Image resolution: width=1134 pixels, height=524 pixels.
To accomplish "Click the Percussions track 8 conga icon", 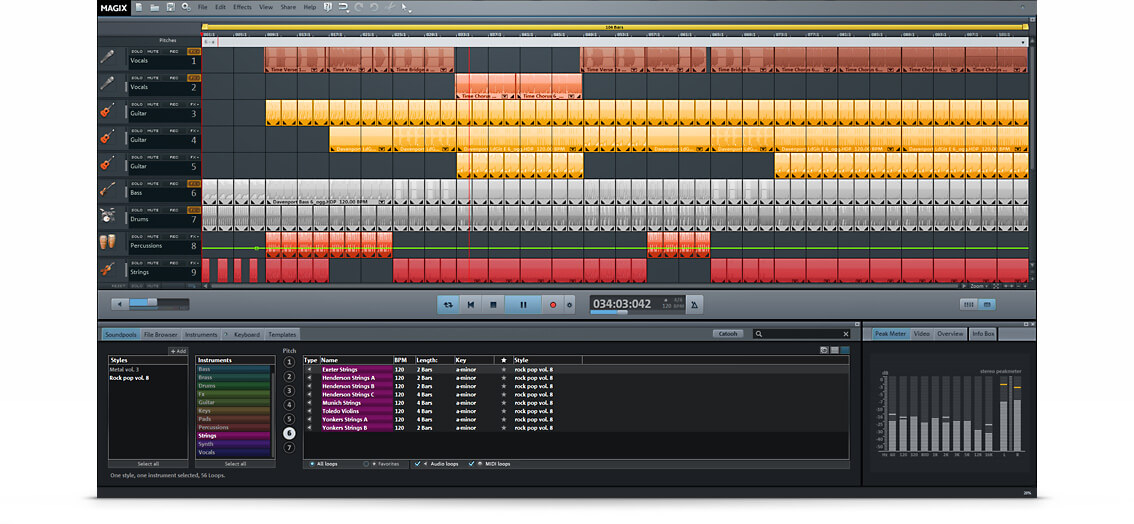I will click(107, 243).
